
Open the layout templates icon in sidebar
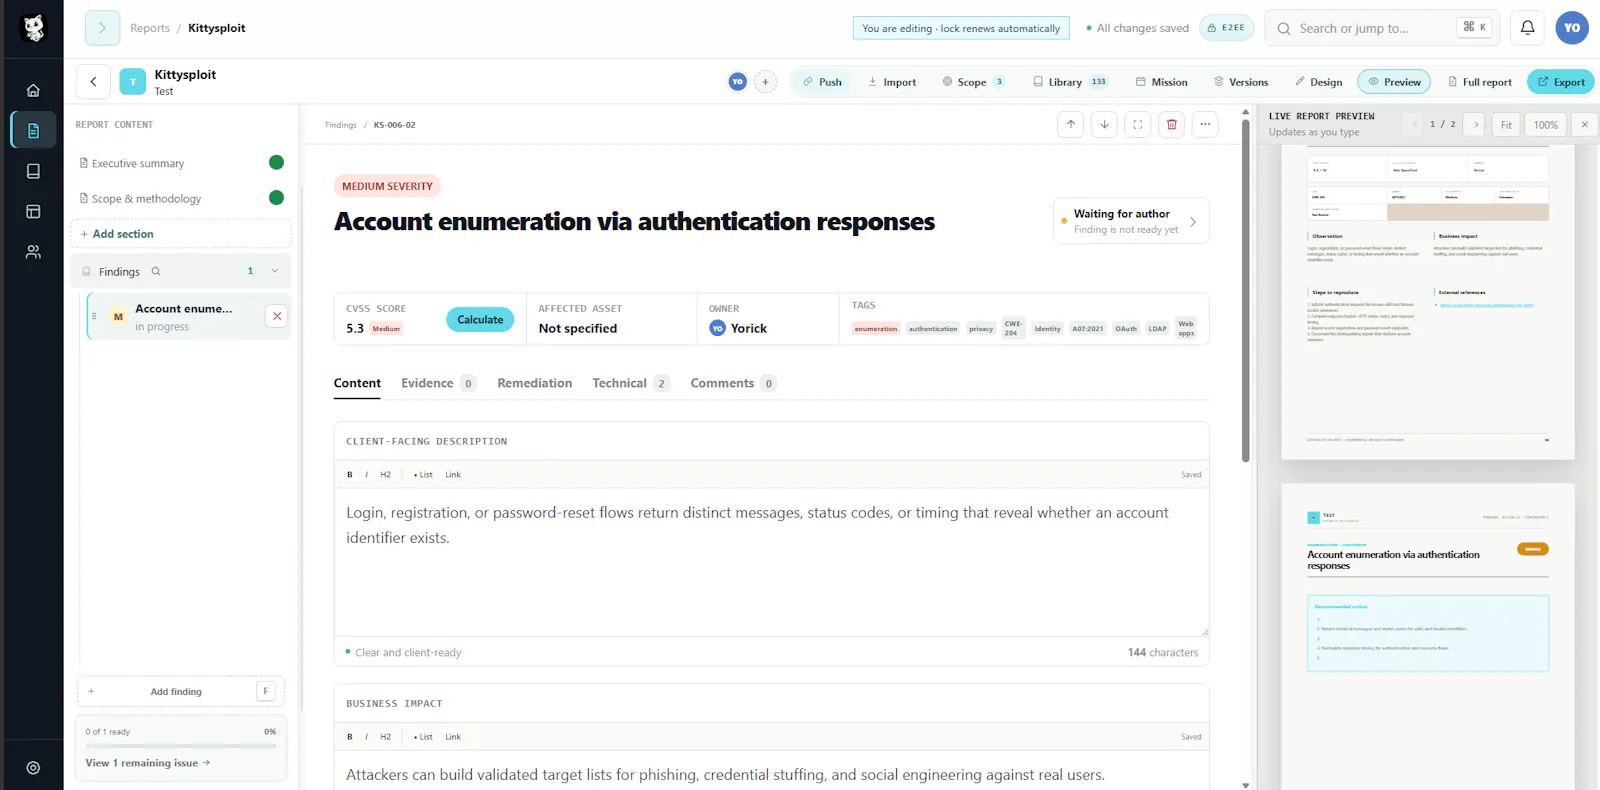click(33, 212)
